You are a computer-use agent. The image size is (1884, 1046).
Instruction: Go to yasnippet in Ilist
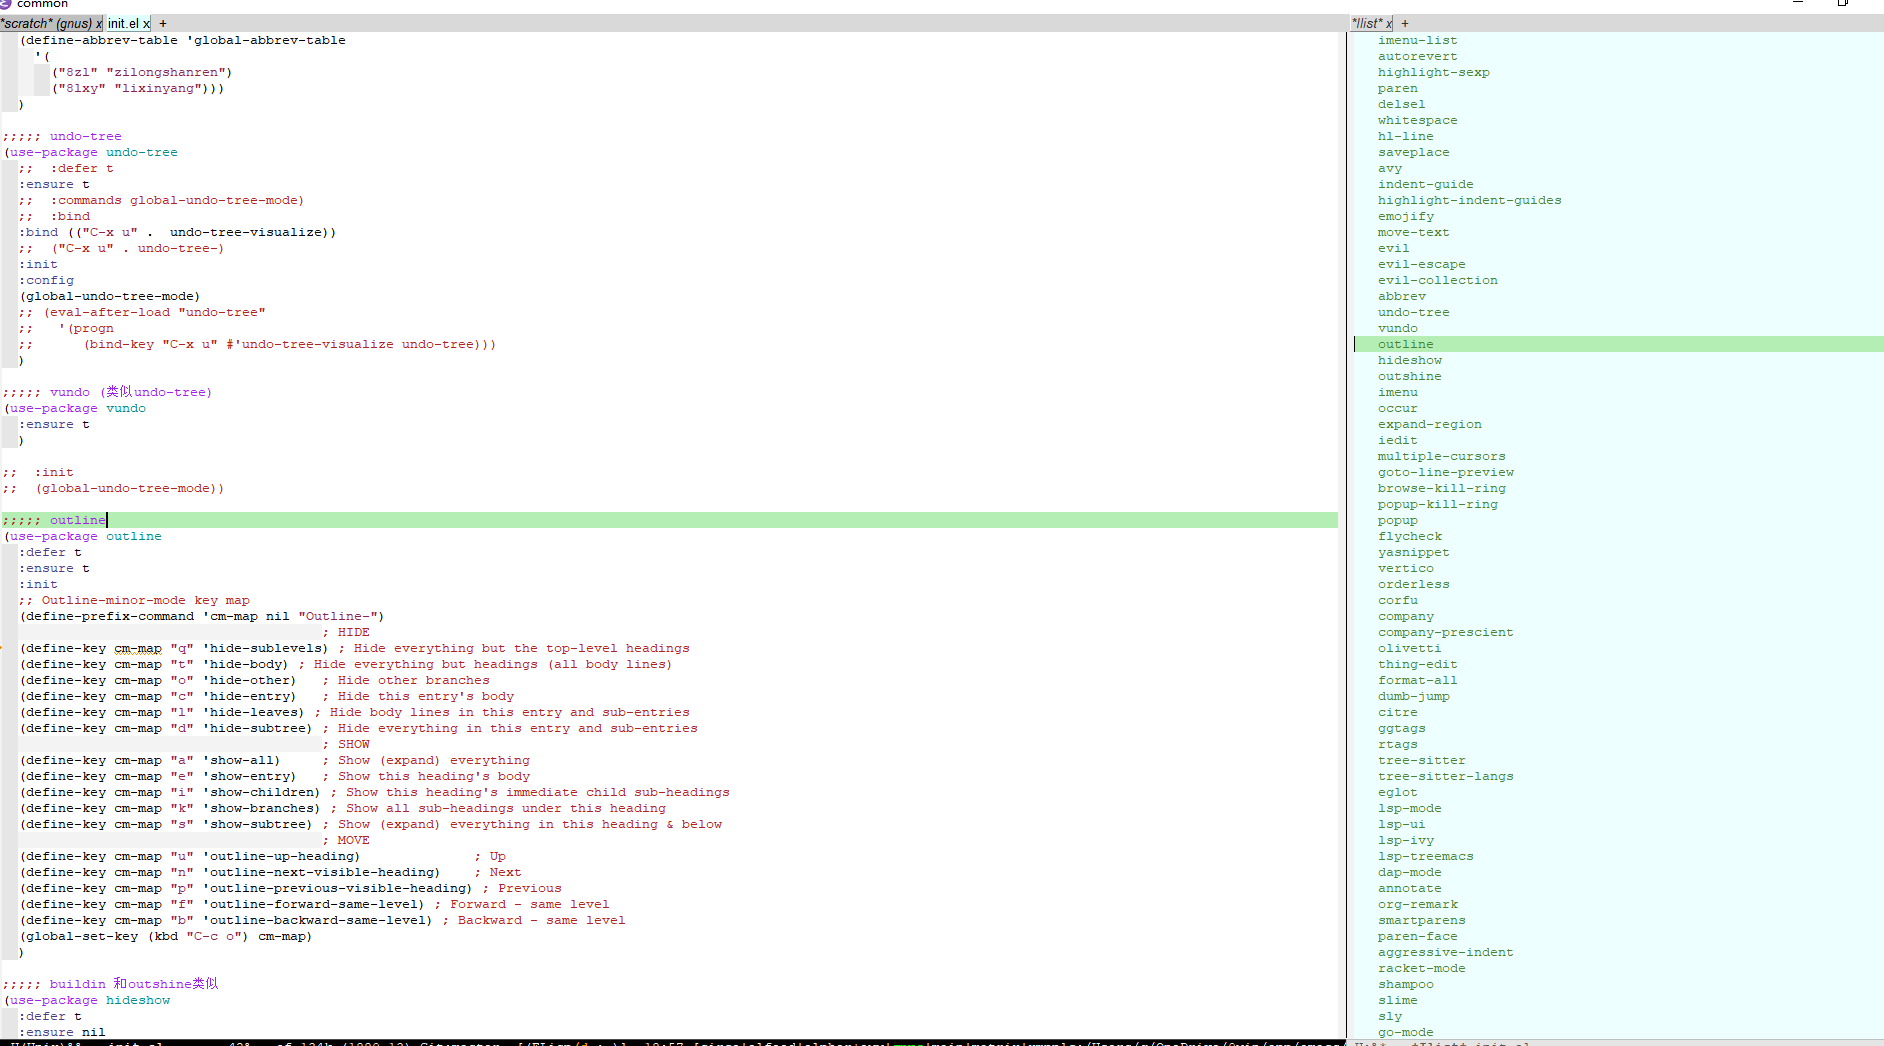tap(1413, 552)
